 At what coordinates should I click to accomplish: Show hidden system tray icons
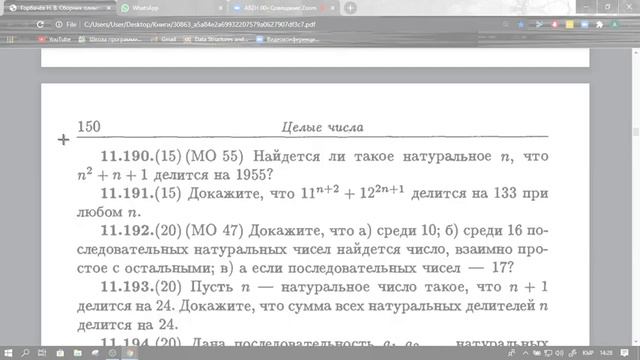tap(525, 353)
